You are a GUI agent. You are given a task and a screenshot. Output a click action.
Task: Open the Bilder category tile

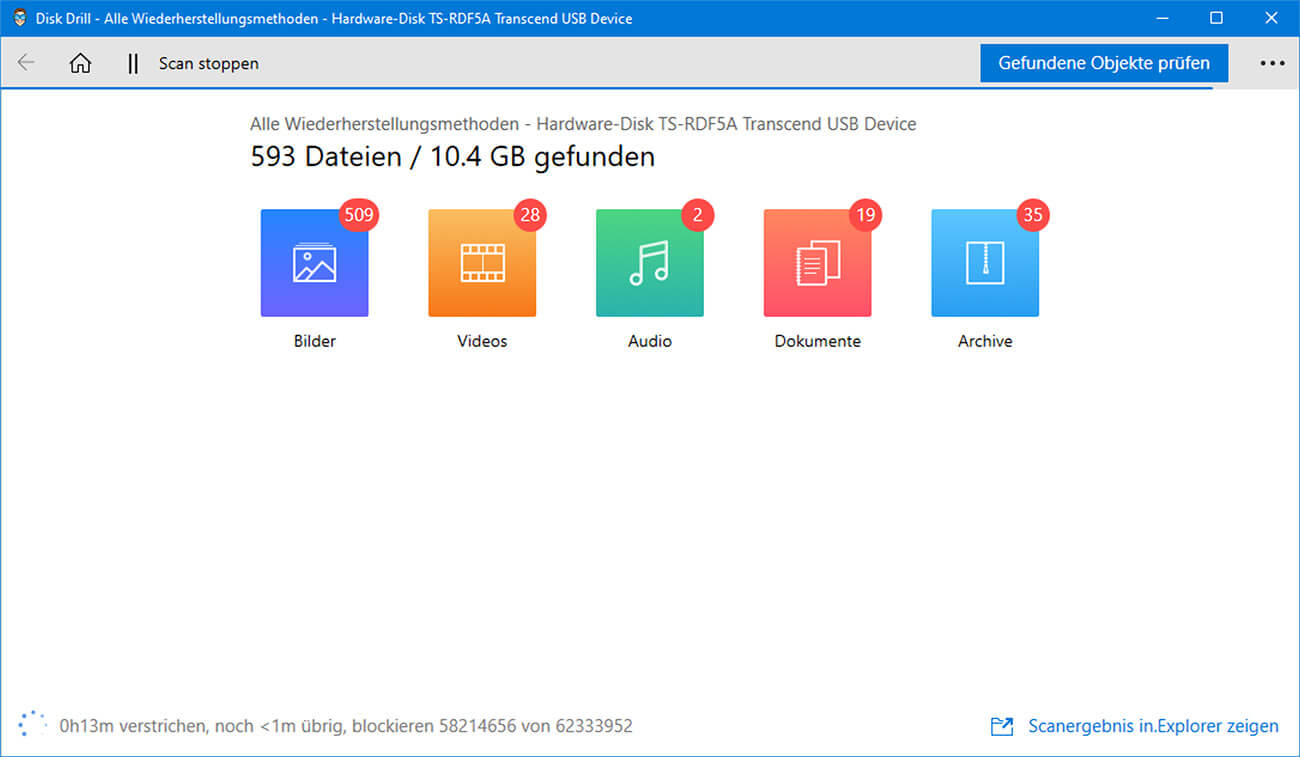coord(314,263)
